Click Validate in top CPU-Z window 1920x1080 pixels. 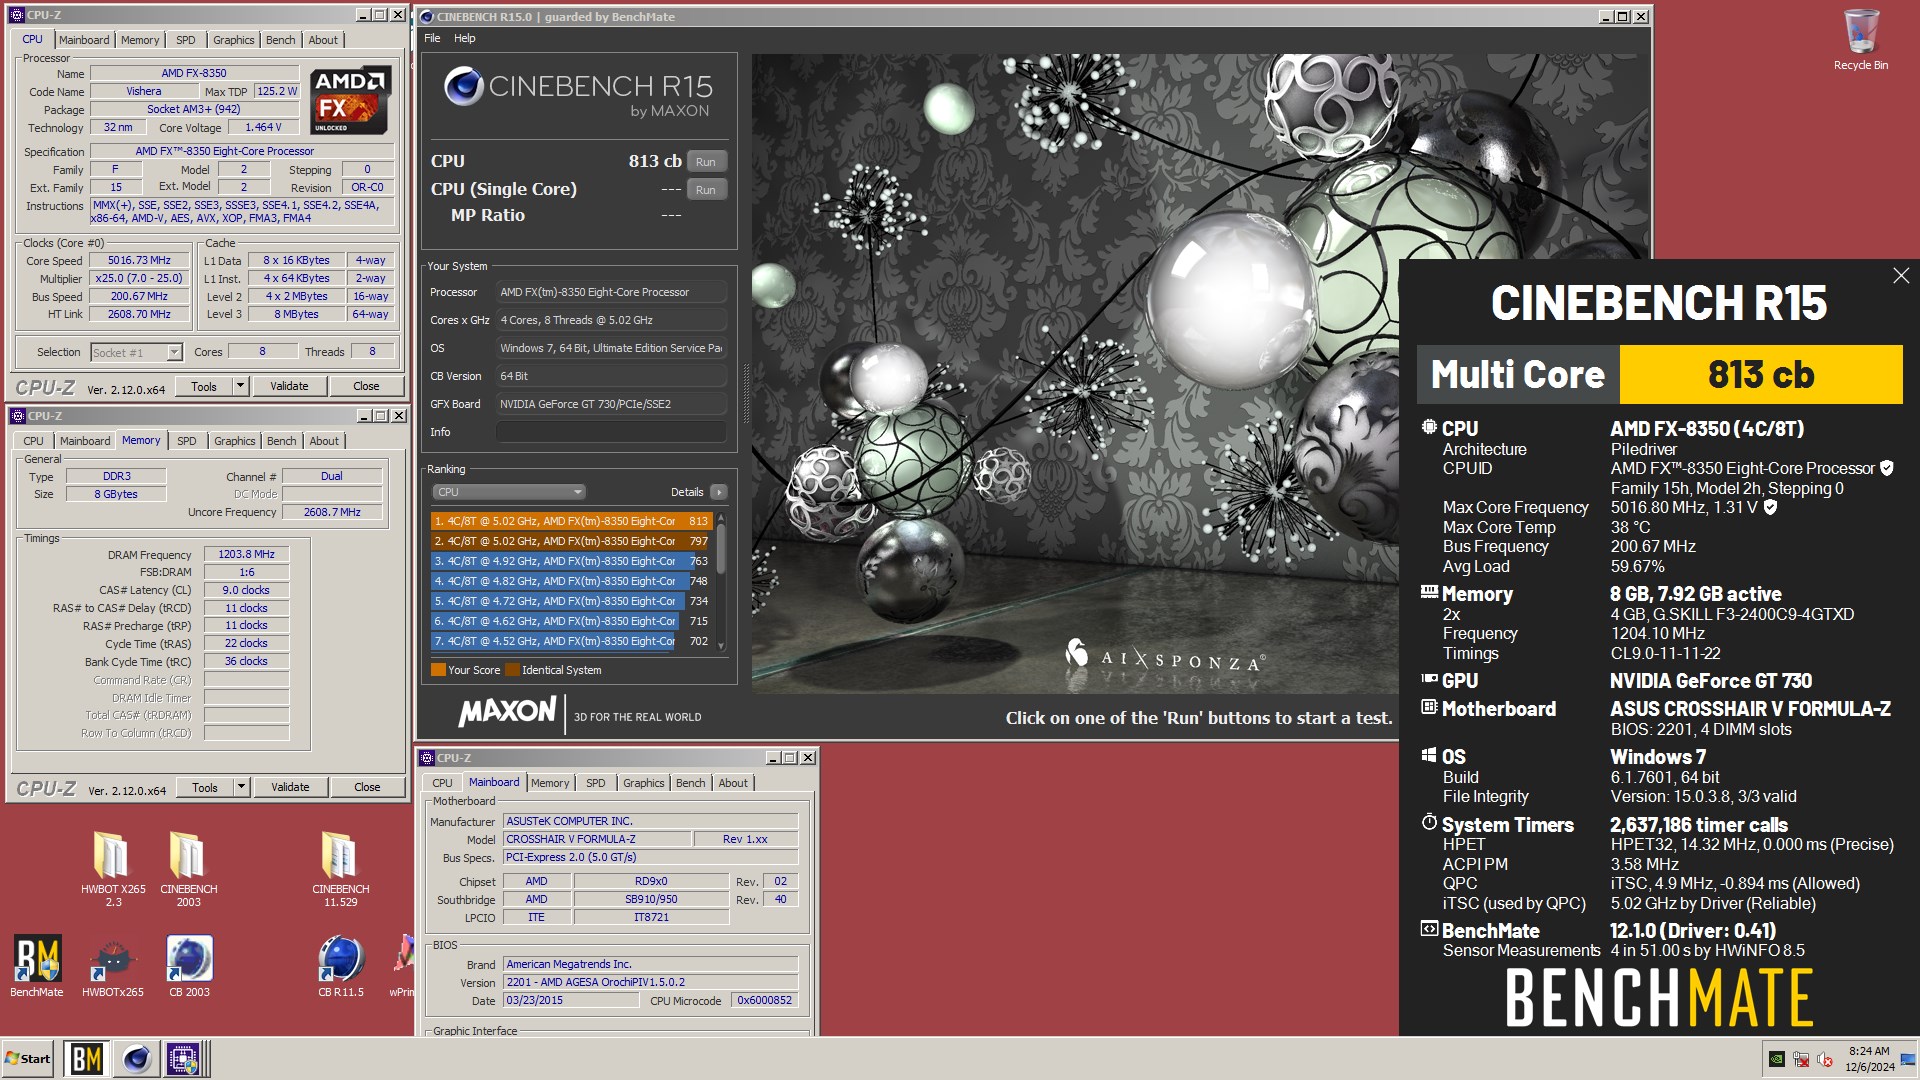pos(289,386)
